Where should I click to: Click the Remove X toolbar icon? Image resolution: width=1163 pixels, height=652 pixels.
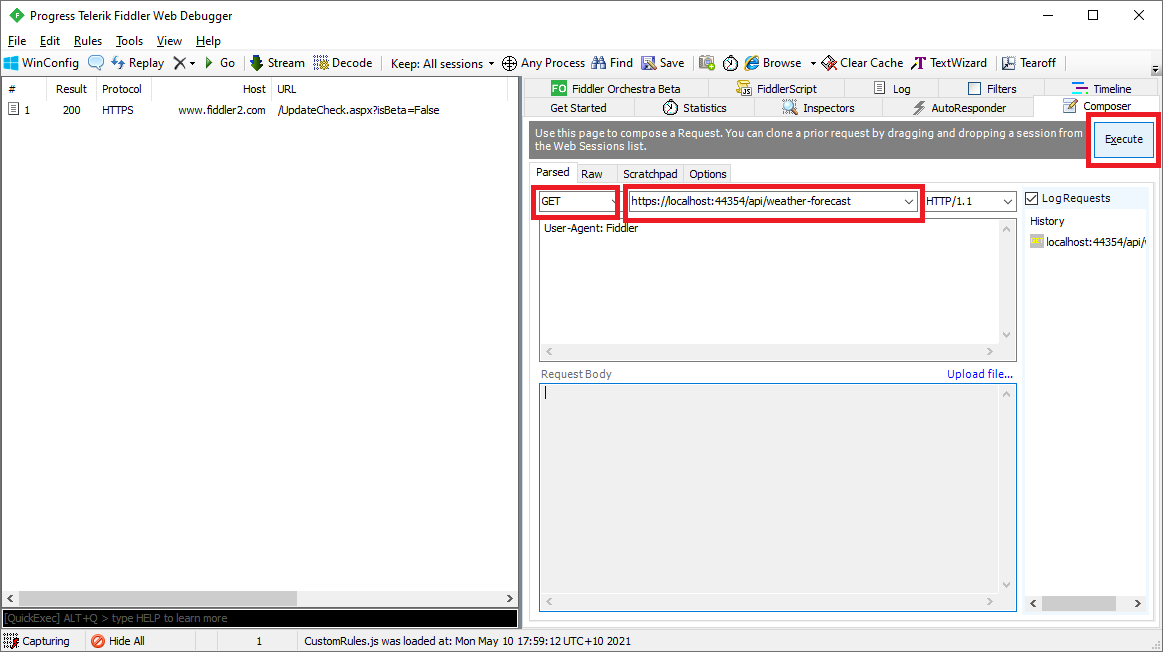pos(179,63)
